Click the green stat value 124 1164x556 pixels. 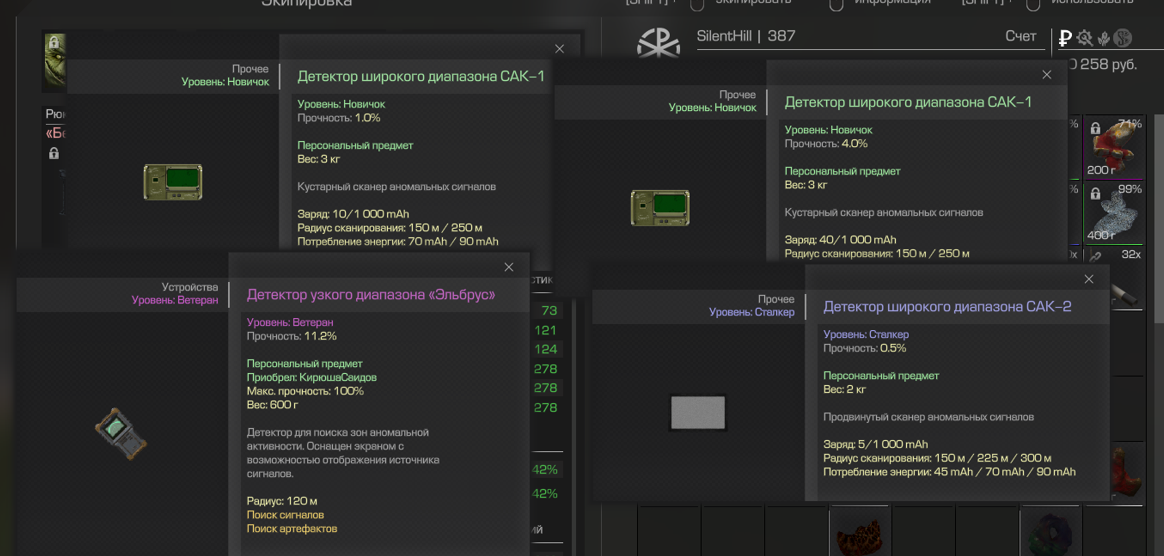[x=546, y=349]
